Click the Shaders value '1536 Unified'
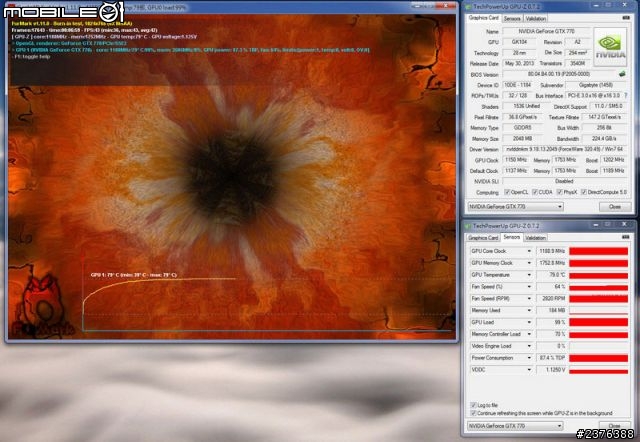 pos(525,106)
